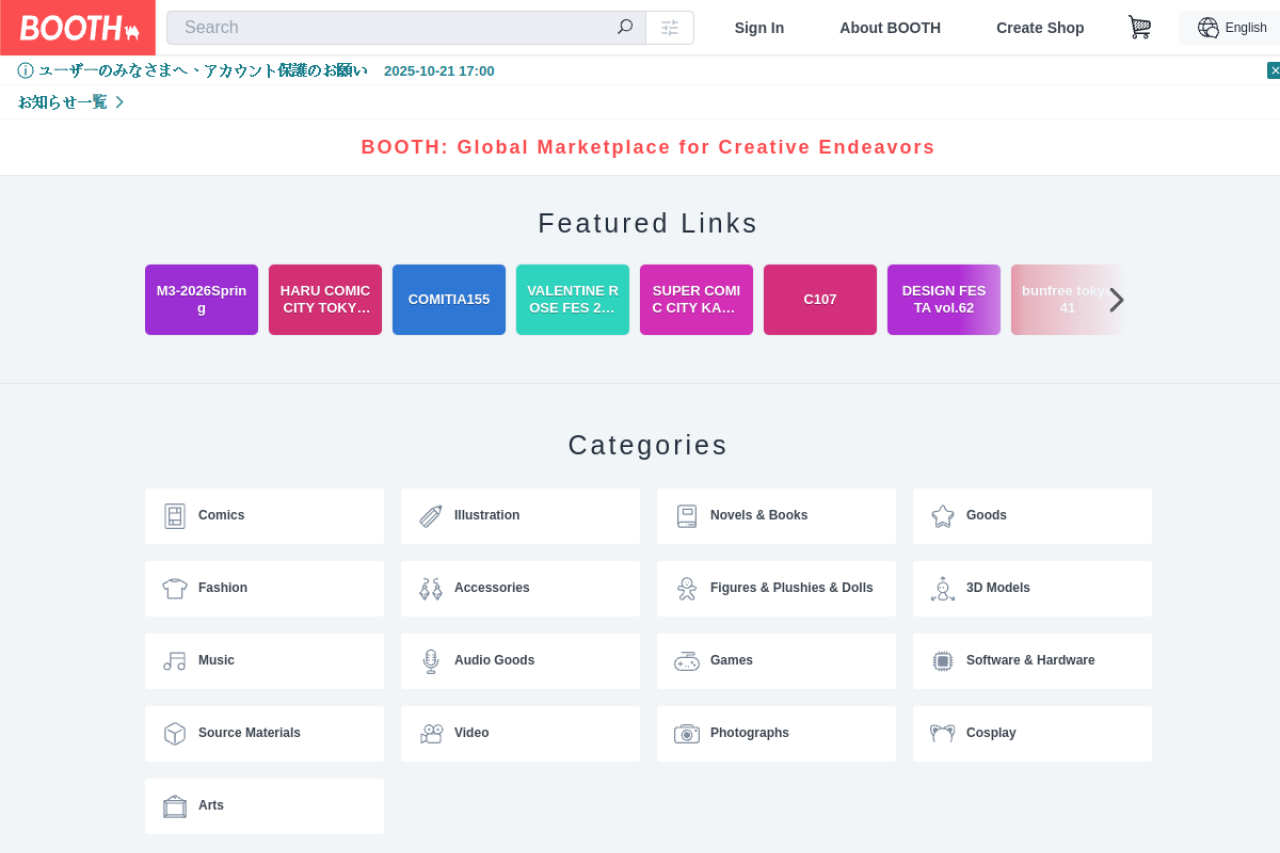Click the BOOTH logo
Image resolution: width=1280 pixels, height=853 pixels.
click(x=78, y=28)
